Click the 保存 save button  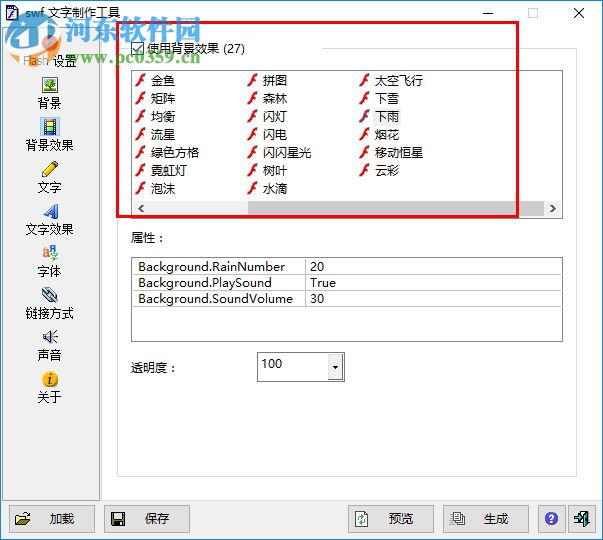tap(147, 519)
